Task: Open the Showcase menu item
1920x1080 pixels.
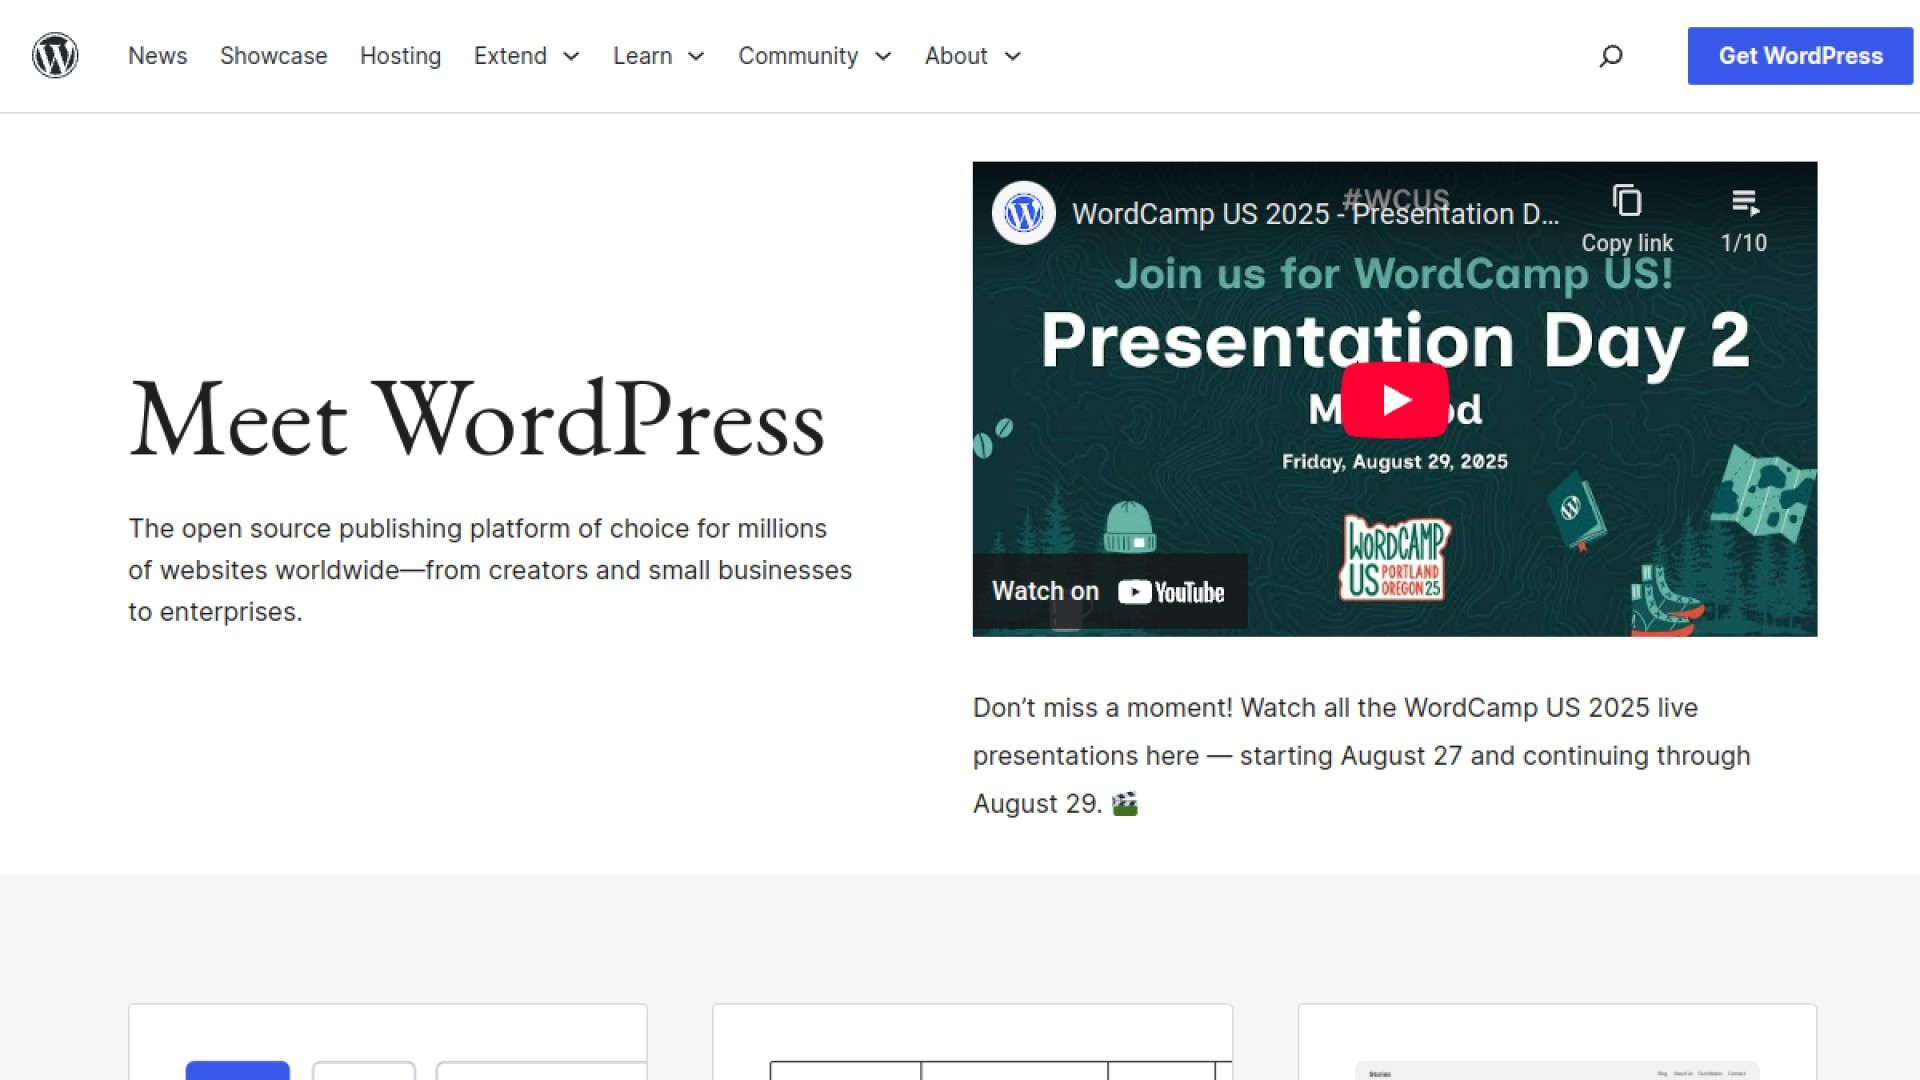Action: (273, 56)
